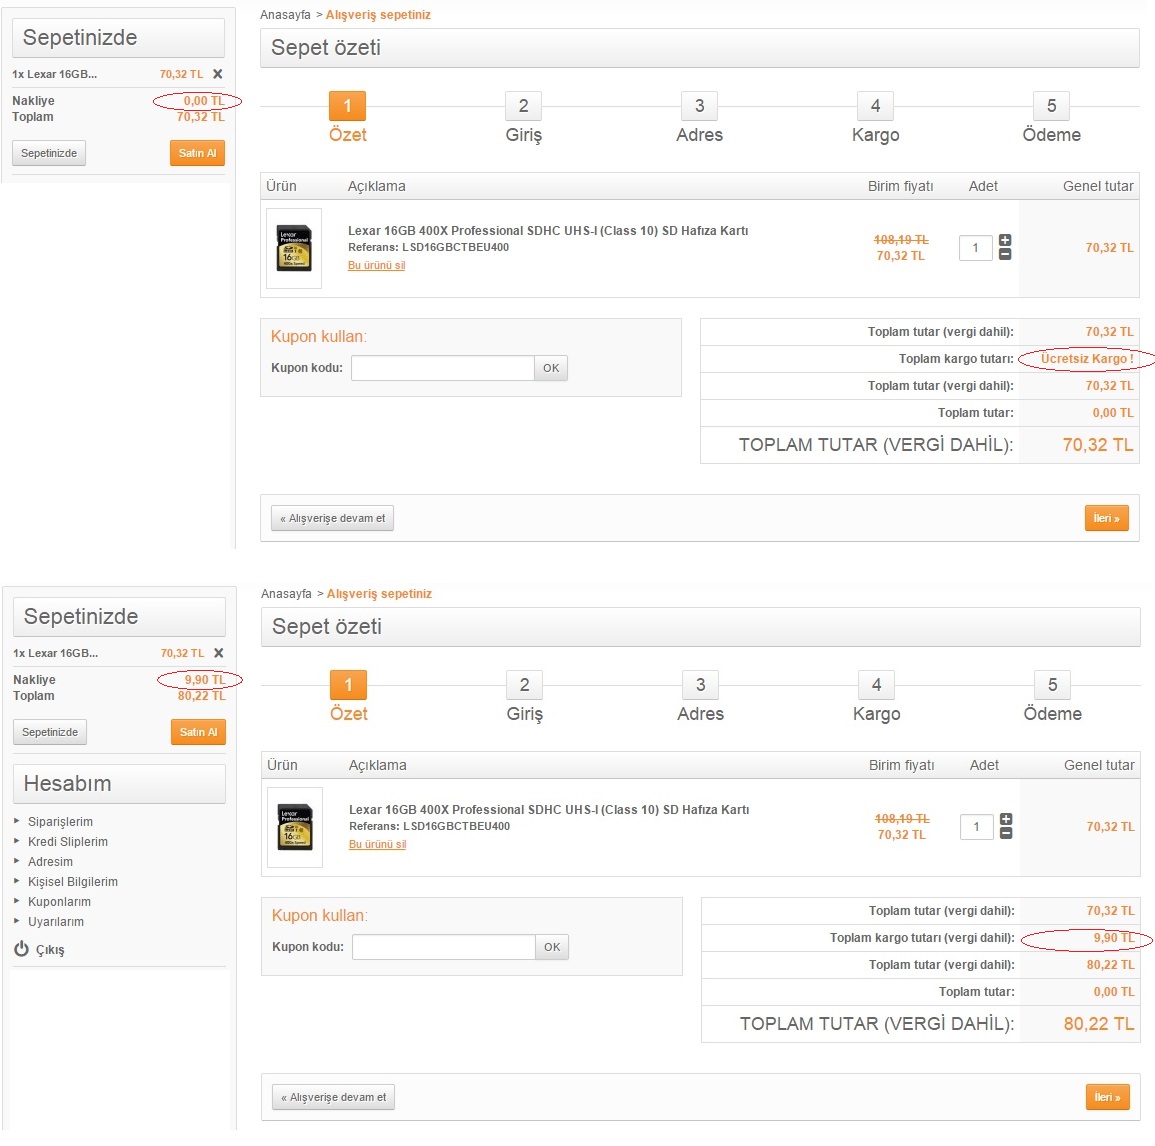The image size is (1155, 1146).
Task: Click Bu ürünü sil in lower cart
Action: click(377, 844)
